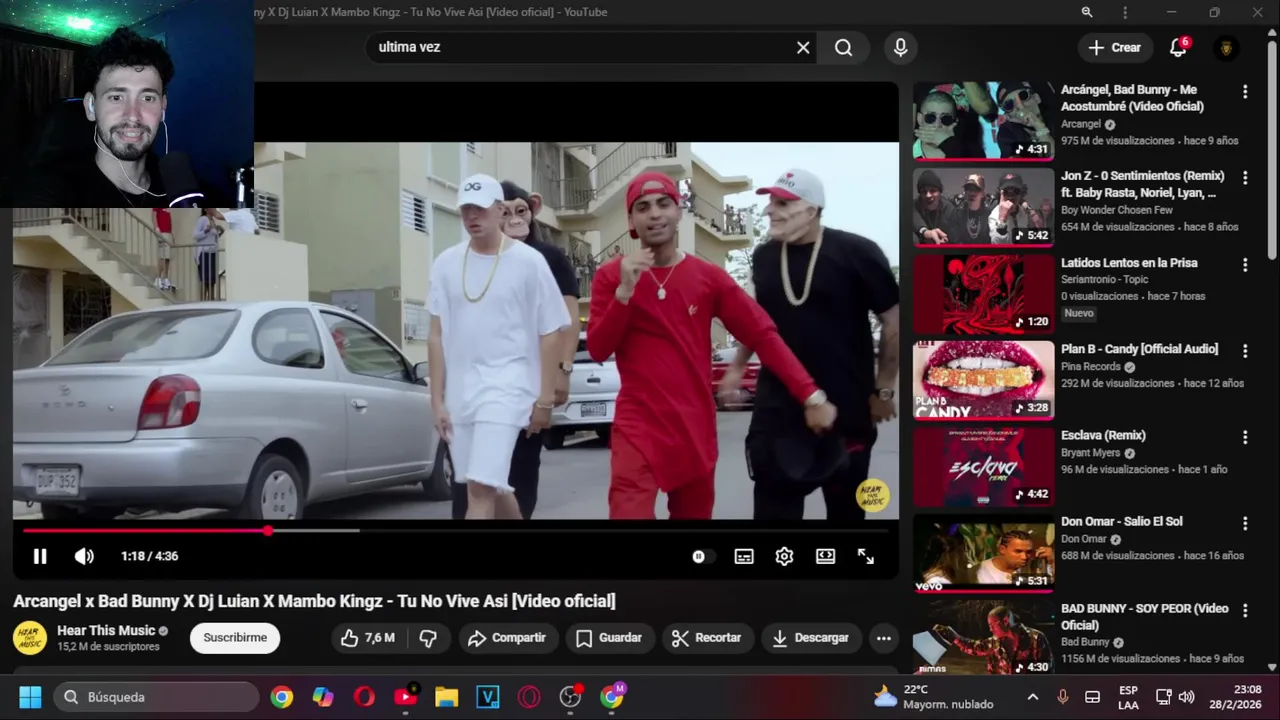Click the 'Nuevo' badge on Latidos Lentos

coord(1079,313)
